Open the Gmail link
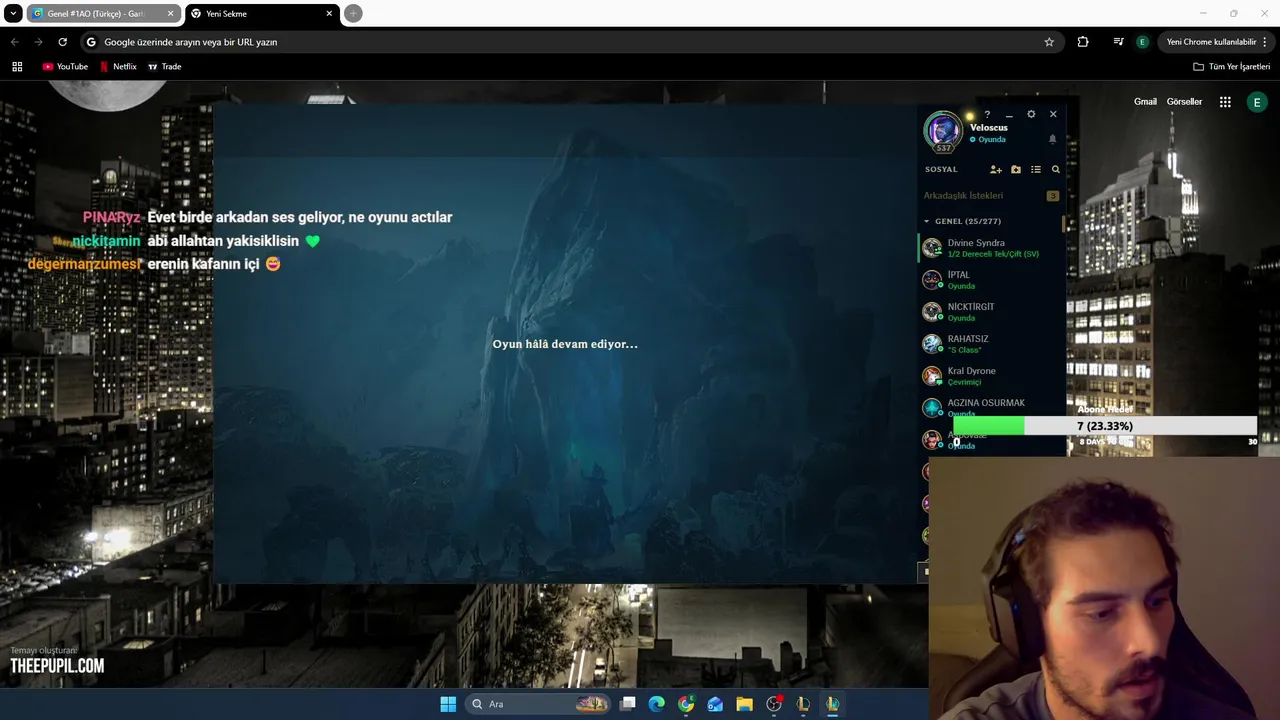1280x720 pixels. pos(1145,102)
